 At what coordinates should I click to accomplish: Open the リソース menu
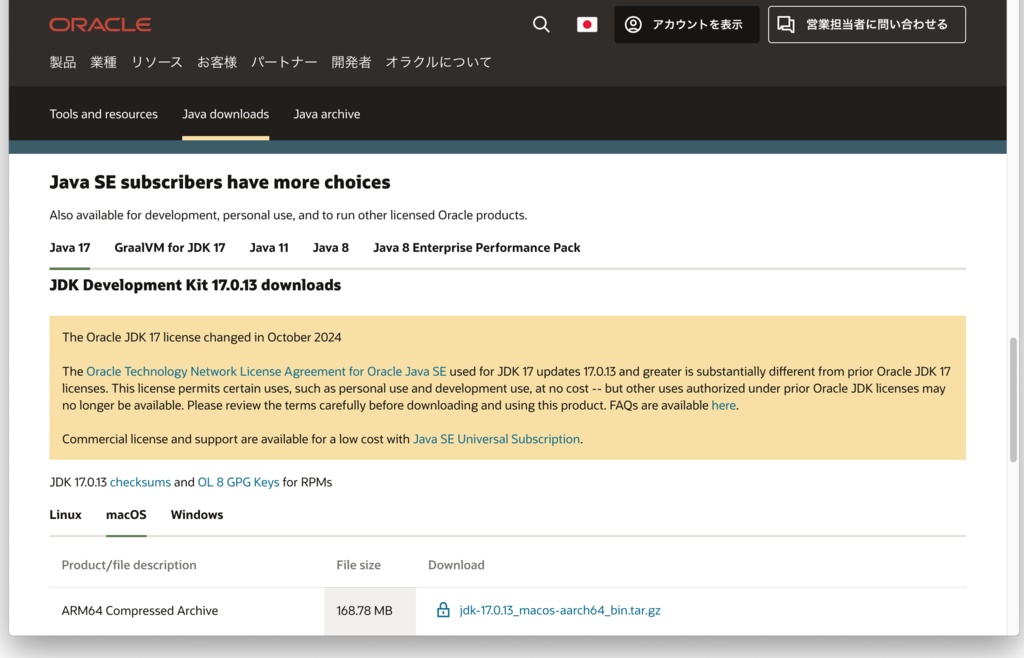coord(157,62)
